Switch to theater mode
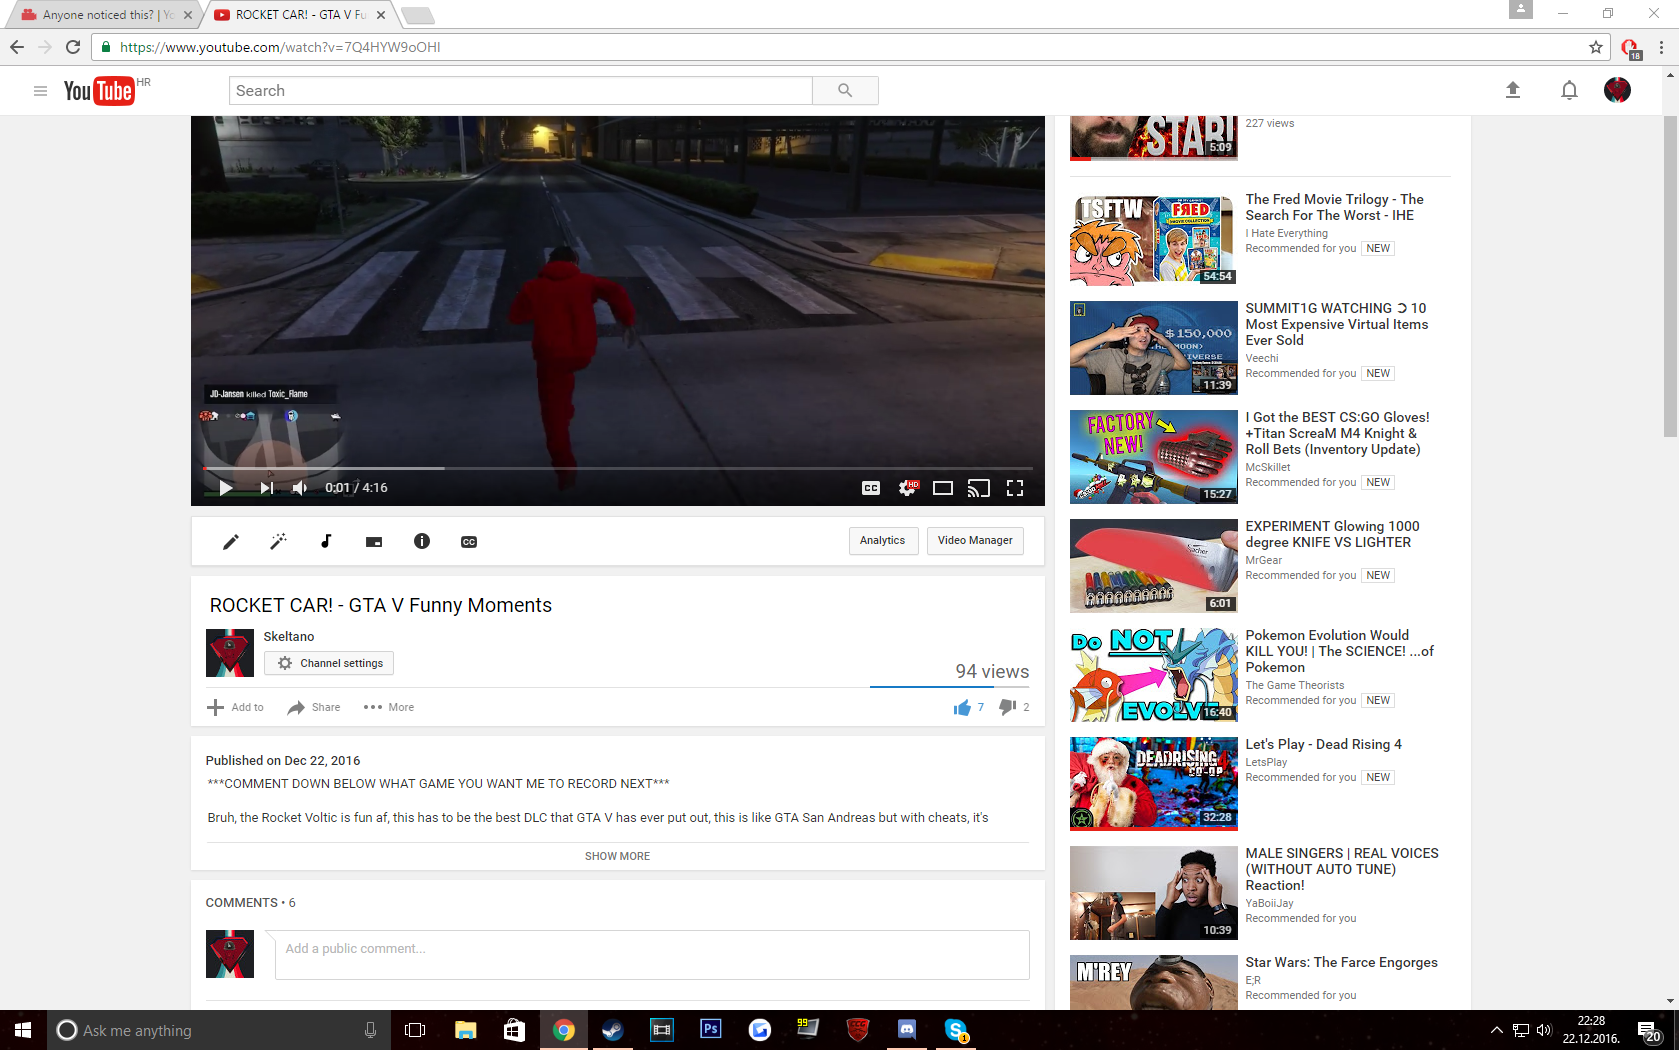 [942, 488]
